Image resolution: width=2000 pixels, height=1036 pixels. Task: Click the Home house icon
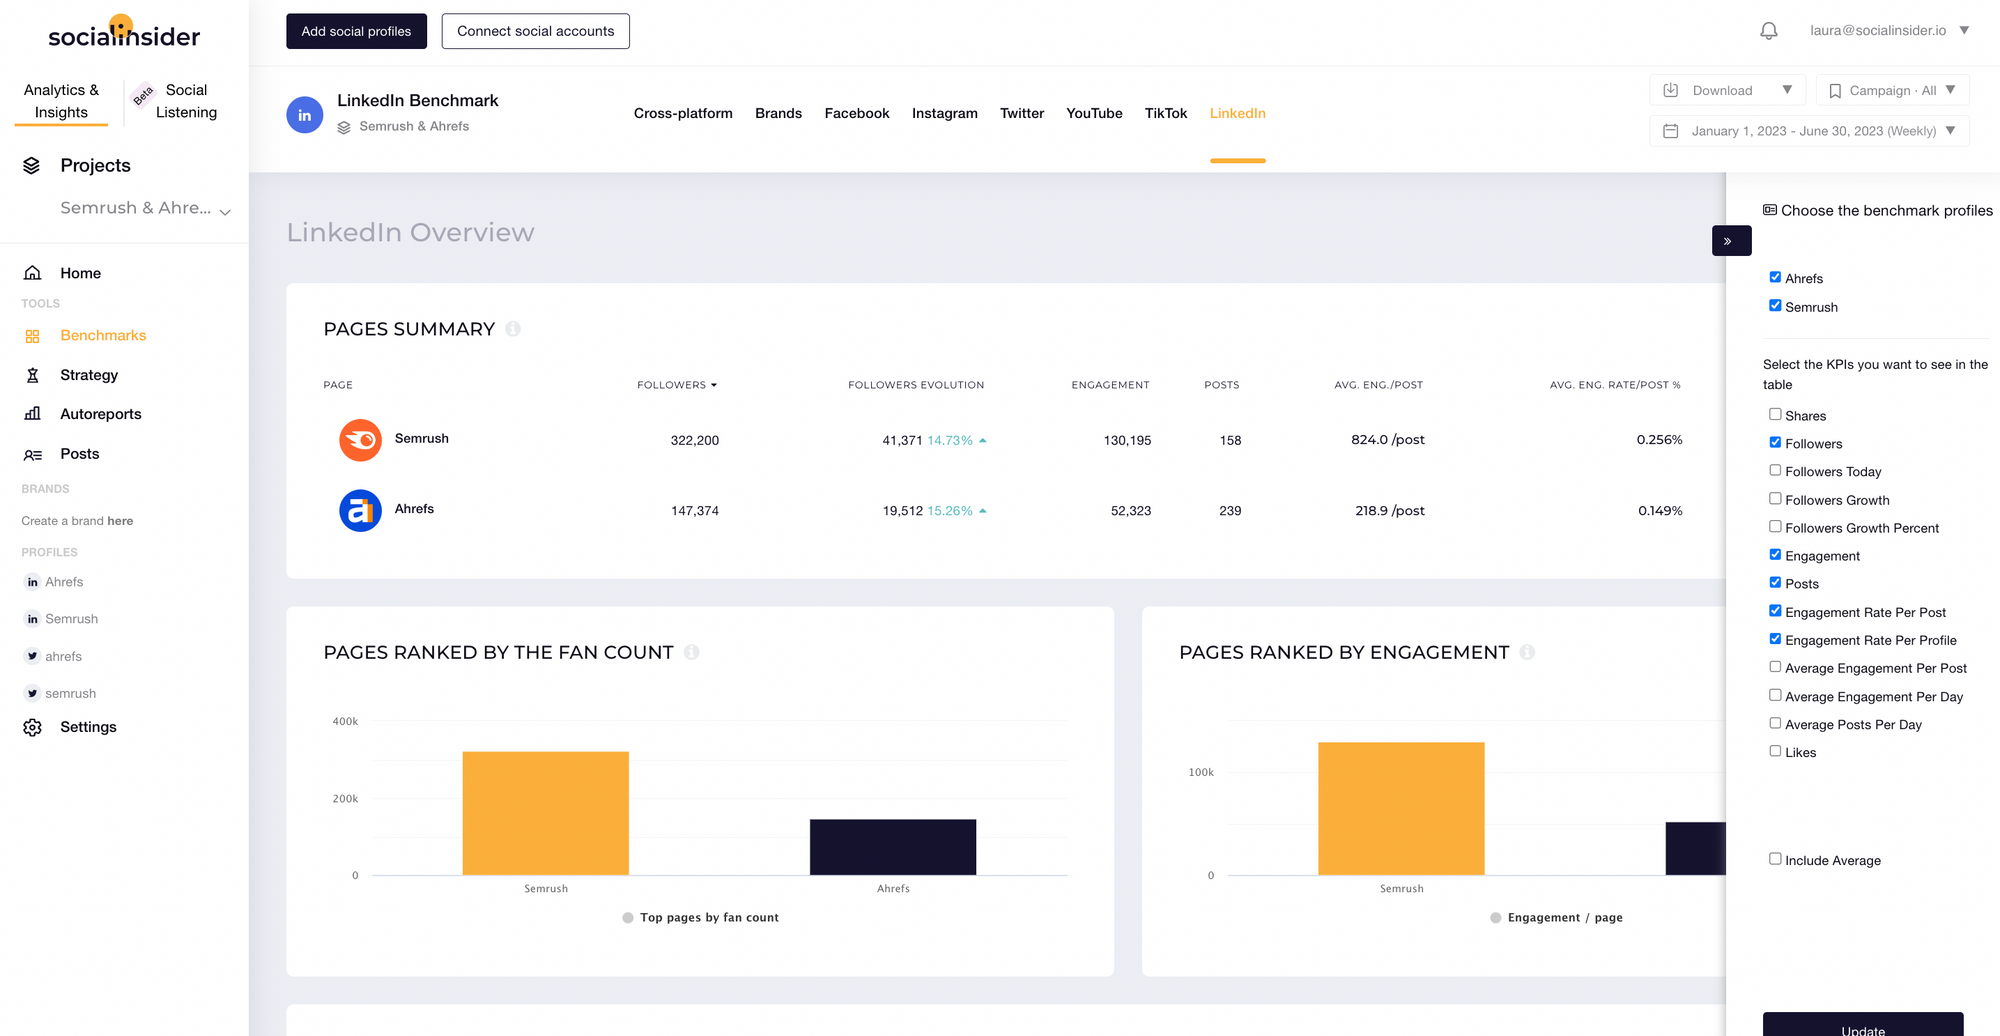pos(33,273)
